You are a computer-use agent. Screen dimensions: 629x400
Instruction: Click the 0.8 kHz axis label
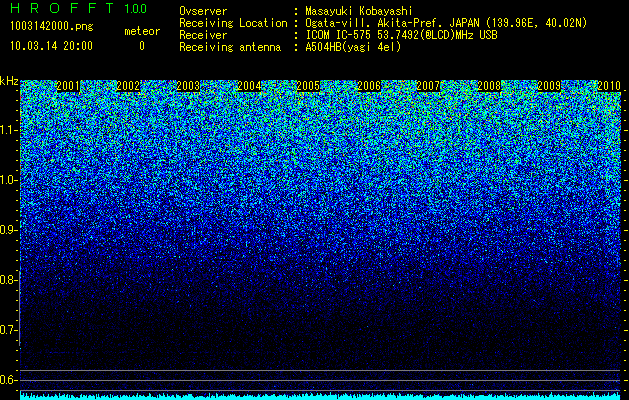(x=8, y=280)
